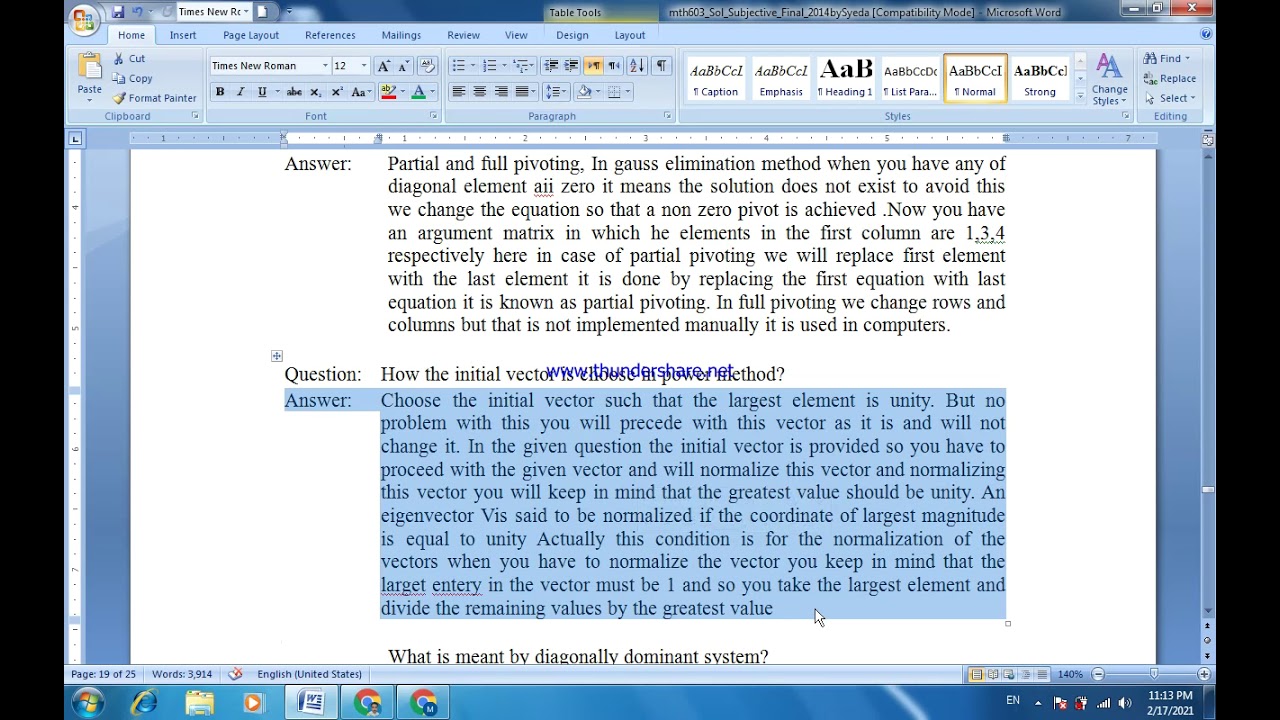The image size is (1280, 720).
Task: Open the font name dropdown
Action: point(325,66)
